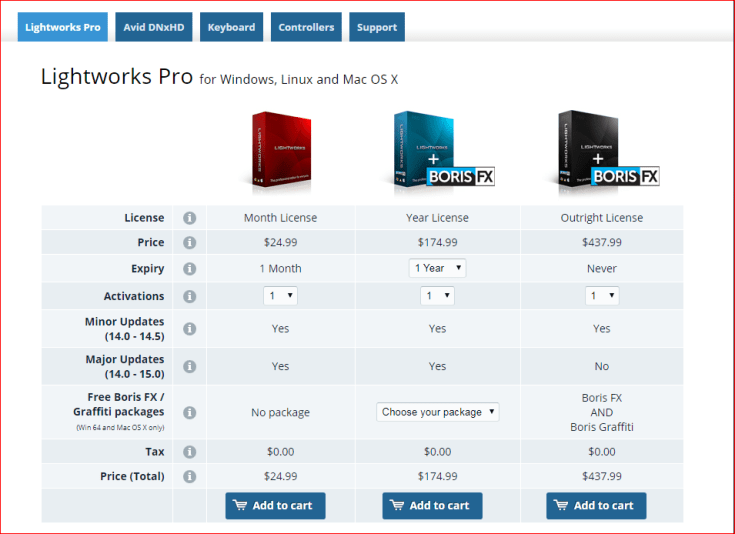
Task: Open Activations dropdown for Month License
Action: click(x=280, y=296)
